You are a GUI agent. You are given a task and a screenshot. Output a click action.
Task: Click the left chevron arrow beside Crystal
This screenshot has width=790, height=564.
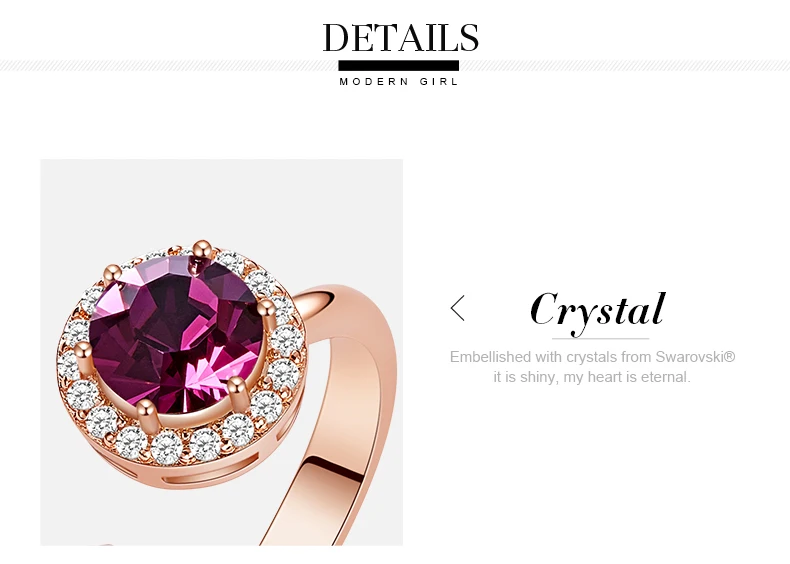click(457, 308)
